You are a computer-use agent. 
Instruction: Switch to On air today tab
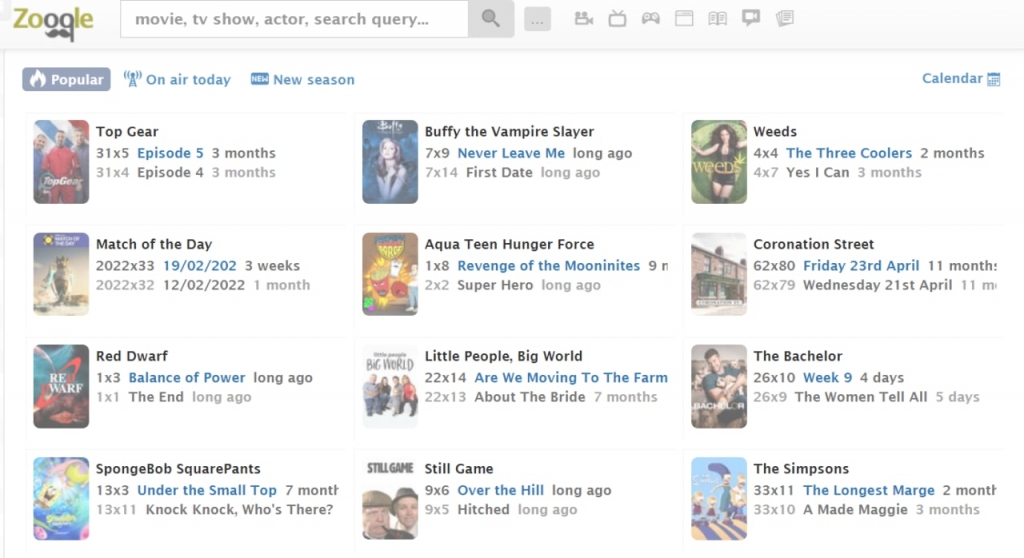click(x=177, y=79)
